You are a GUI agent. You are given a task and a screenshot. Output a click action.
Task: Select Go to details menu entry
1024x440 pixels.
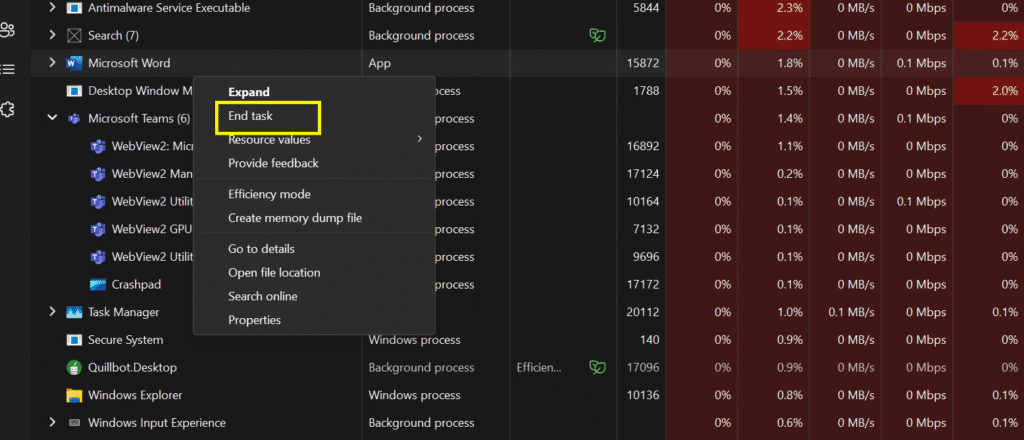point(261,249)
